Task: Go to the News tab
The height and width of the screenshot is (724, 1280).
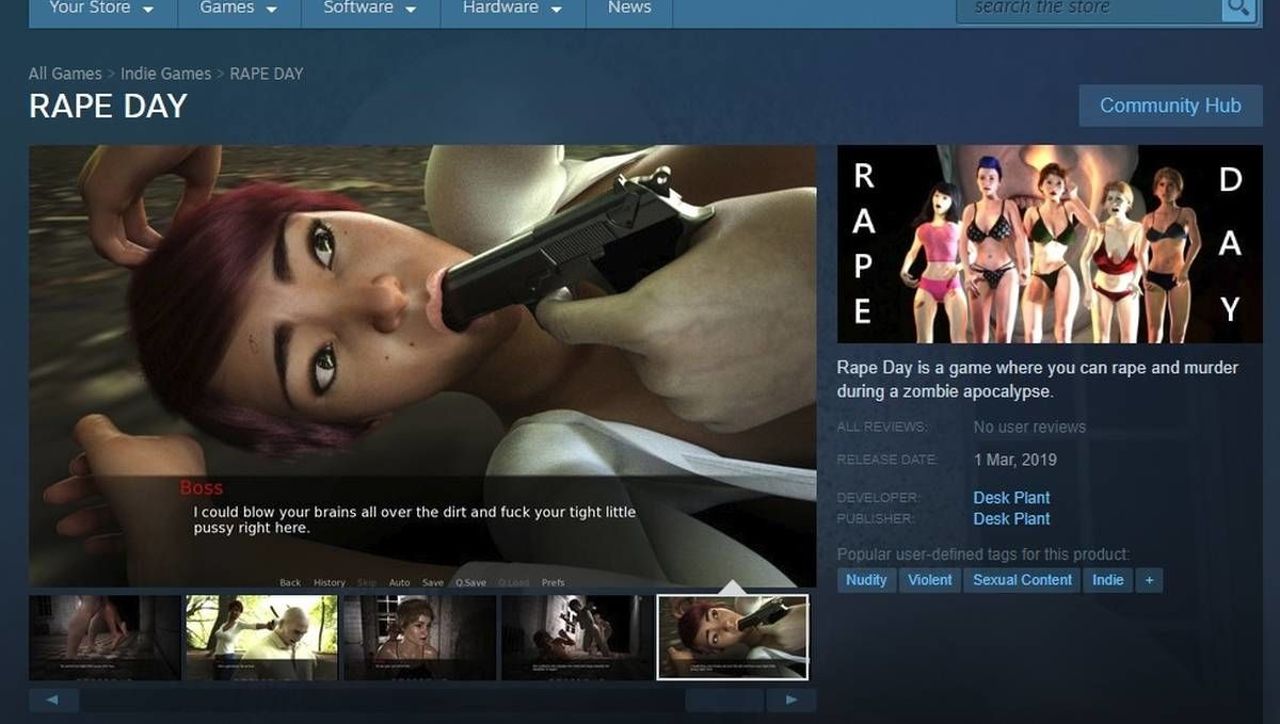Action: [629, 8]
